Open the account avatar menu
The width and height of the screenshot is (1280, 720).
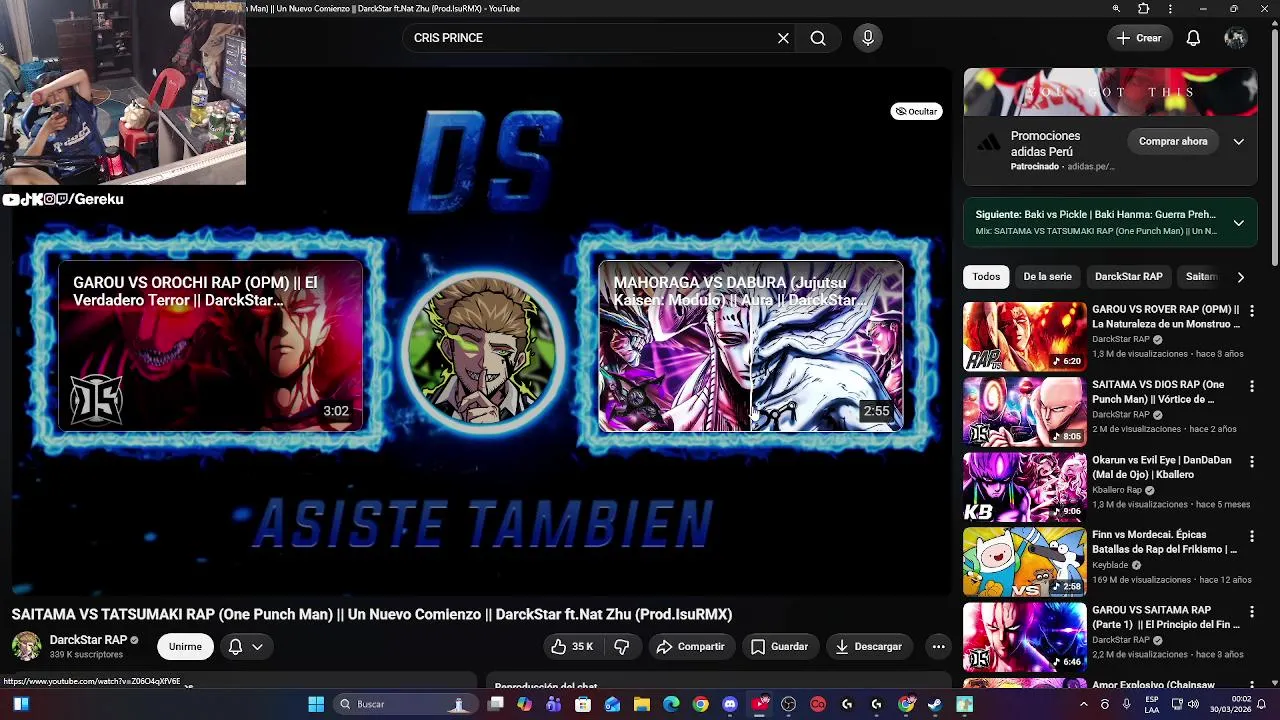[x=1235, y=38]
